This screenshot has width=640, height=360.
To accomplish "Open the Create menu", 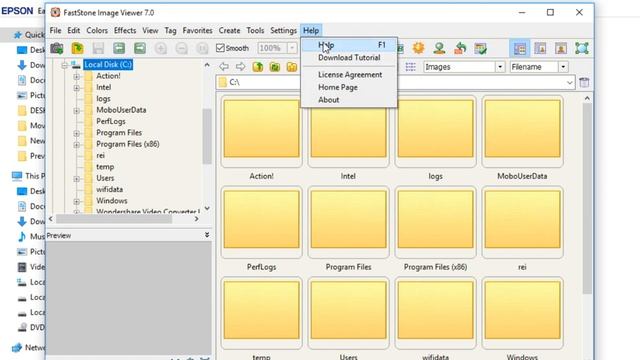I will click(x=229, y=31).
